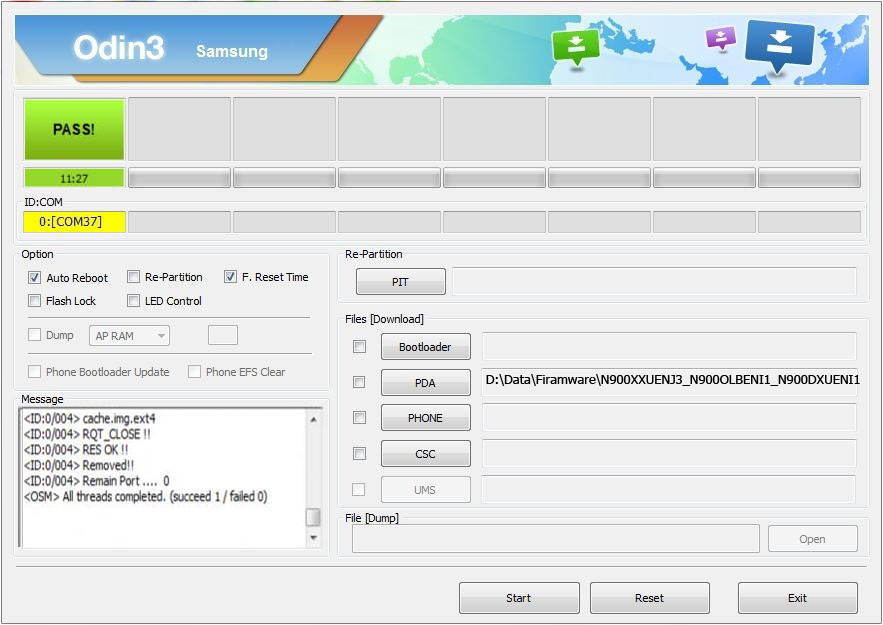Image resolution: width=883 pixels, height=625 pixels.
Task: Click the Exit button
Action: [x=797, y=598]
